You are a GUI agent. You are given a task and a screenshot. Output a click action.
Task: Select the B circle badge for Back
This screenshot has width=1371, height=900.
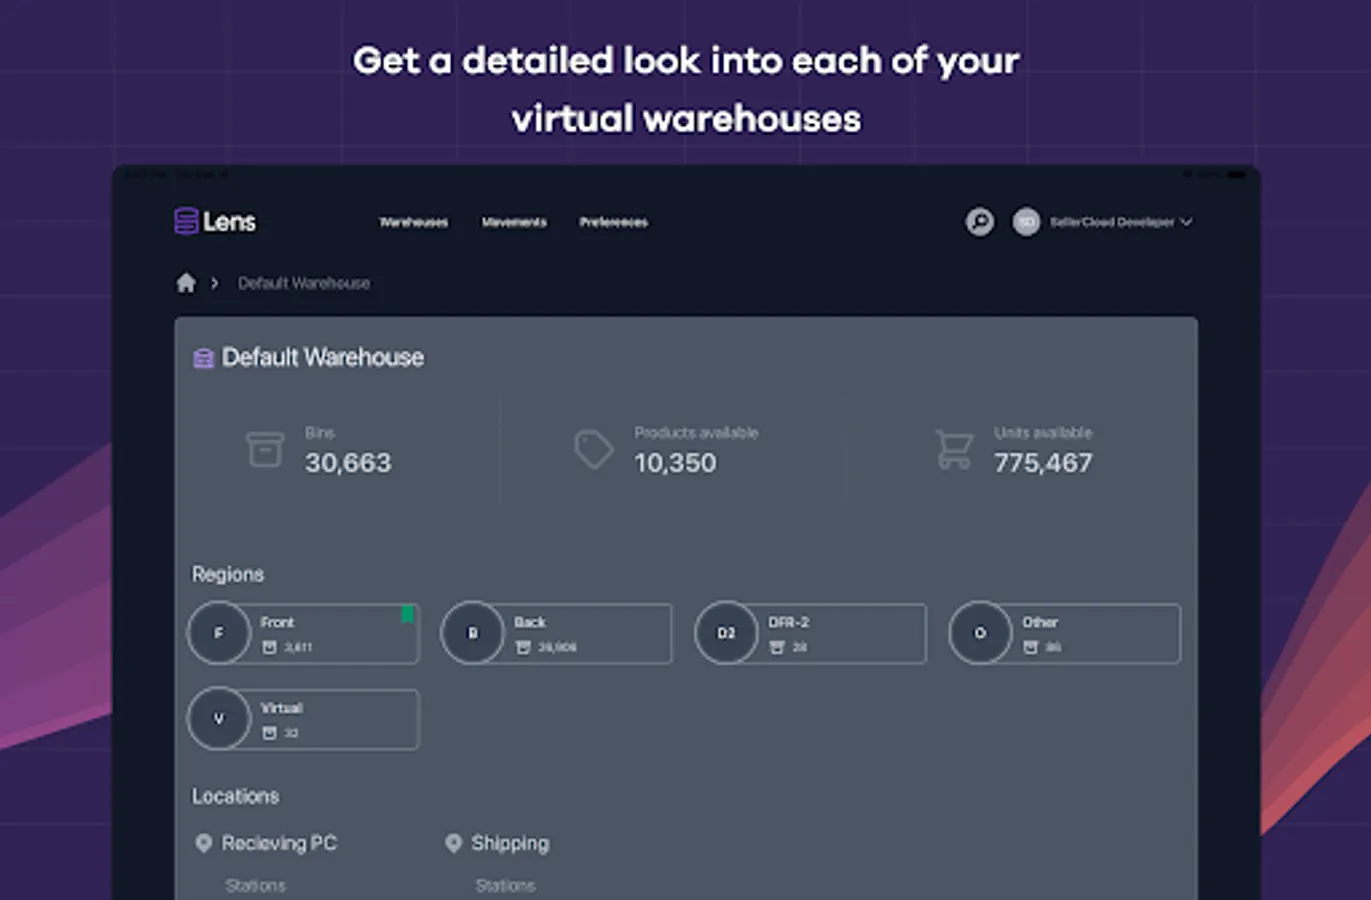point(473,633)
